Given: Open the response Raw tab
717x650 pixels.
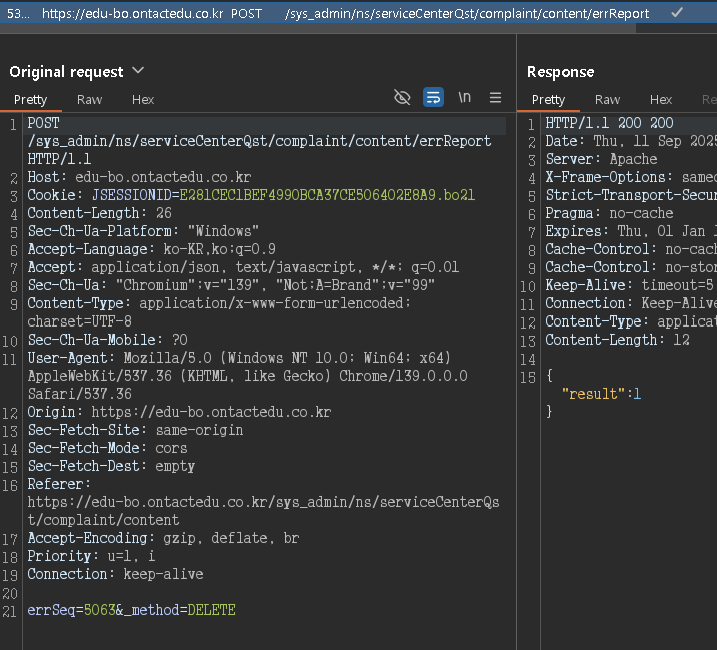Looking at the screenshot, I should click(607, 99).
